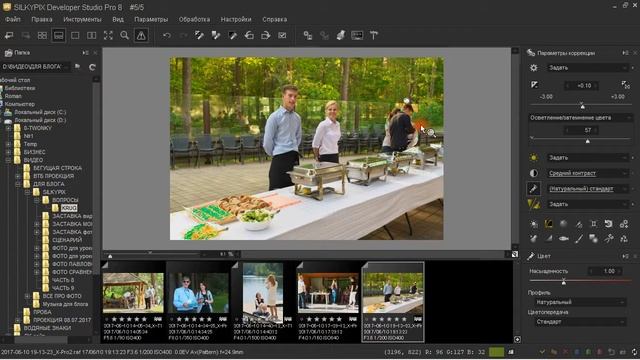Screen dimensions: 640x360
Task: Switch to thumbnail grid view mode
Action: [42, 36]
